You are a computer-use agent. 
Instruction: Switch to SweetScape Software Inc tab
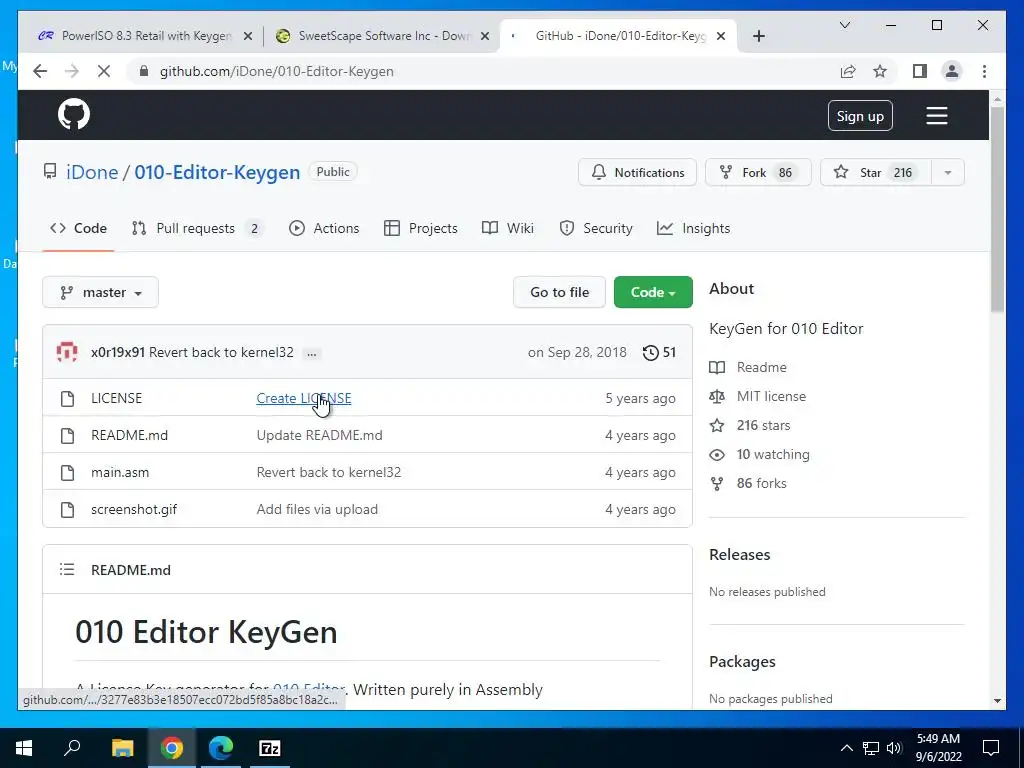[x=383, y=36]
